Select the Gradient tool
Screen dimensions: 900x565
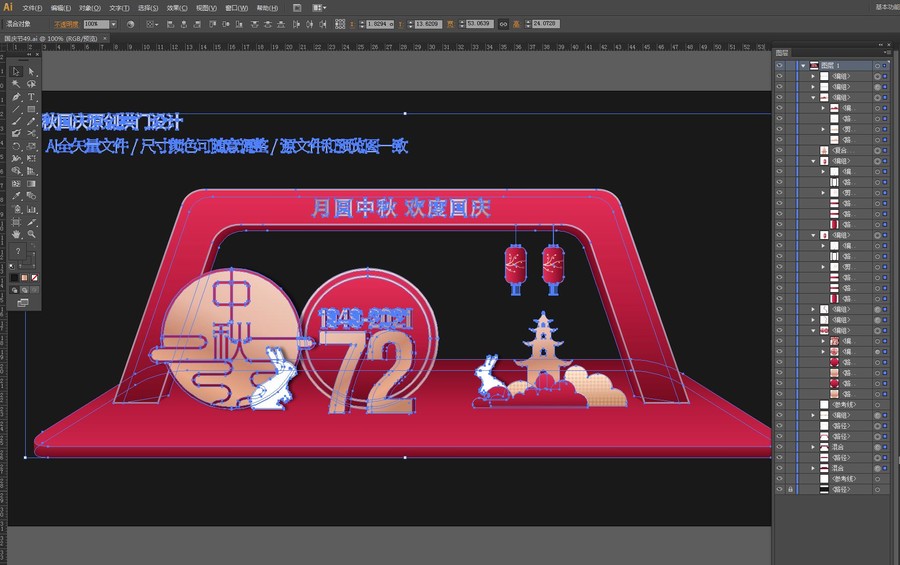[31, 183]
